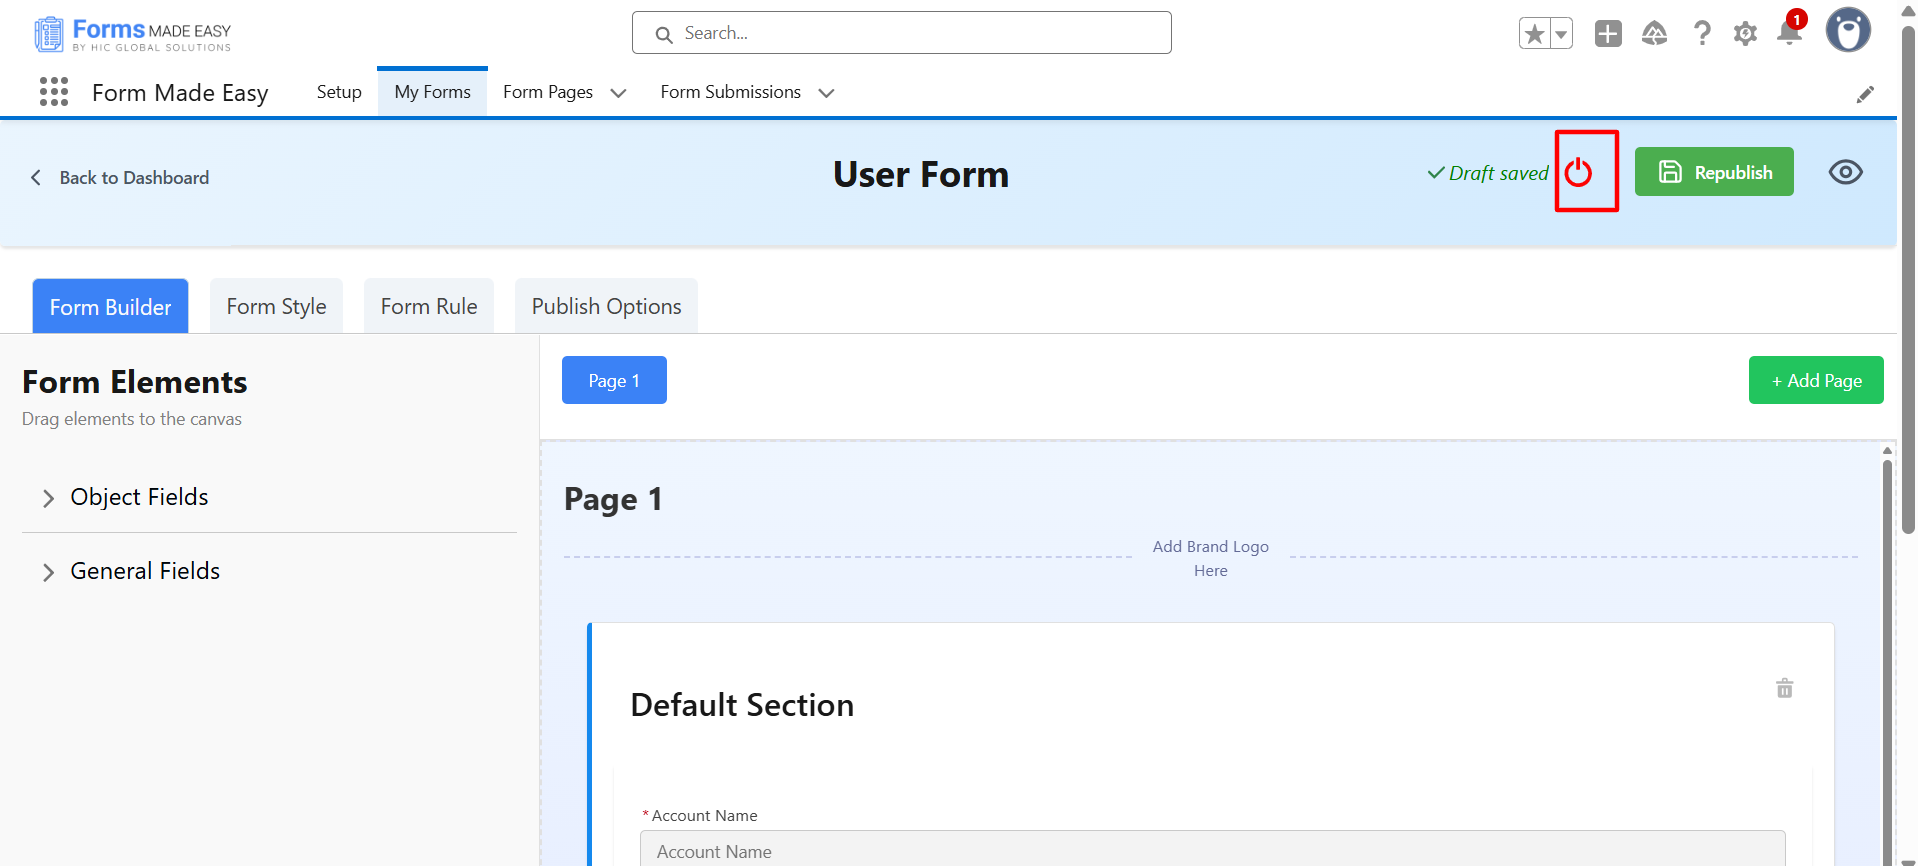Viewport: 1918px width, 866px height.
Task: Open the Publish Options tab
Action: click(606, 307)
